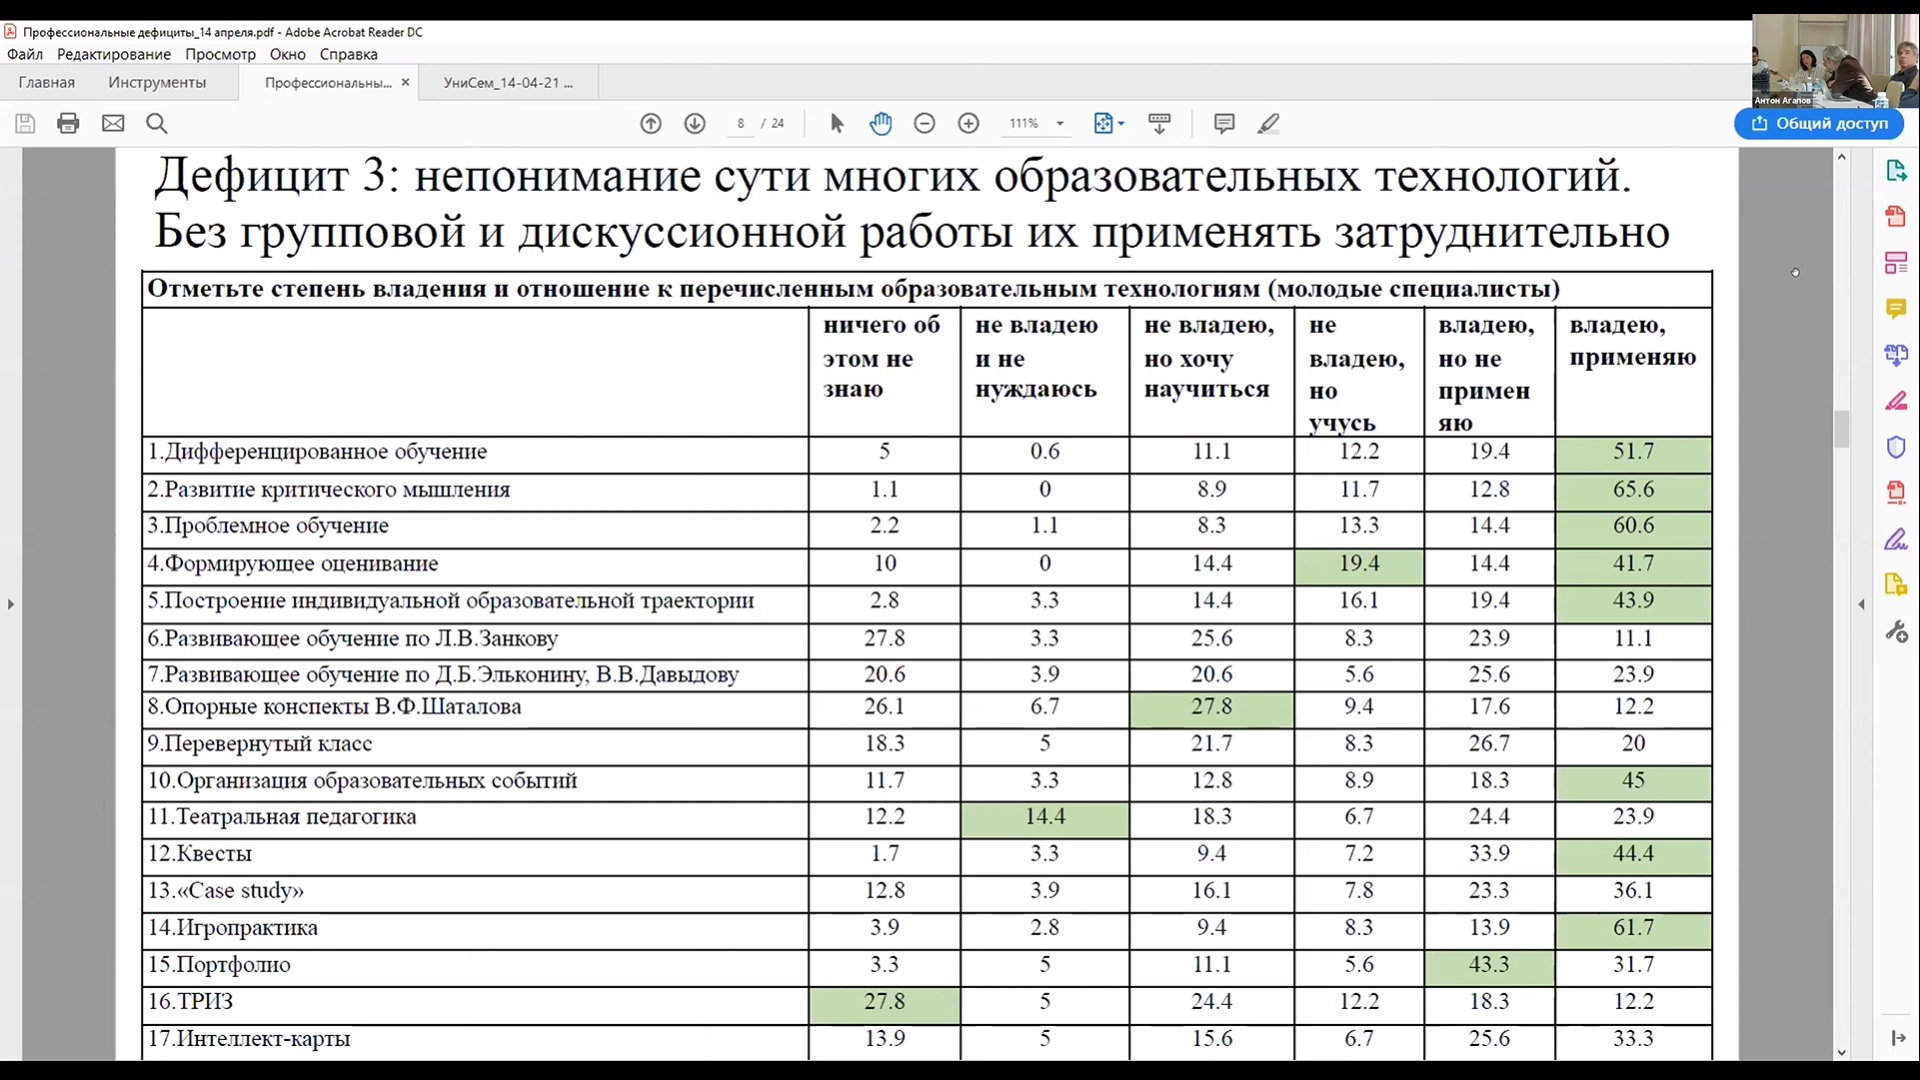The image size is (1920, 1080).
Task: Open the Инструменты tools tab
Action: (x=157, y=83)
